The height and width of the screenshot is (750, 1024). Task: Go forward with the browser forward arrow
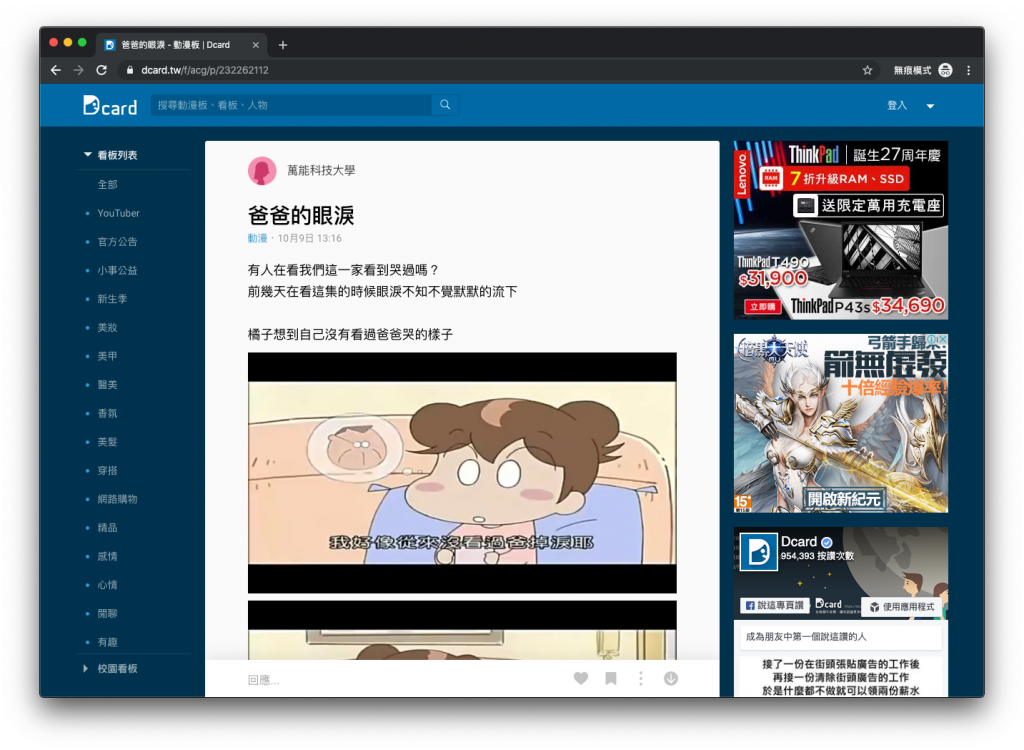78,70
